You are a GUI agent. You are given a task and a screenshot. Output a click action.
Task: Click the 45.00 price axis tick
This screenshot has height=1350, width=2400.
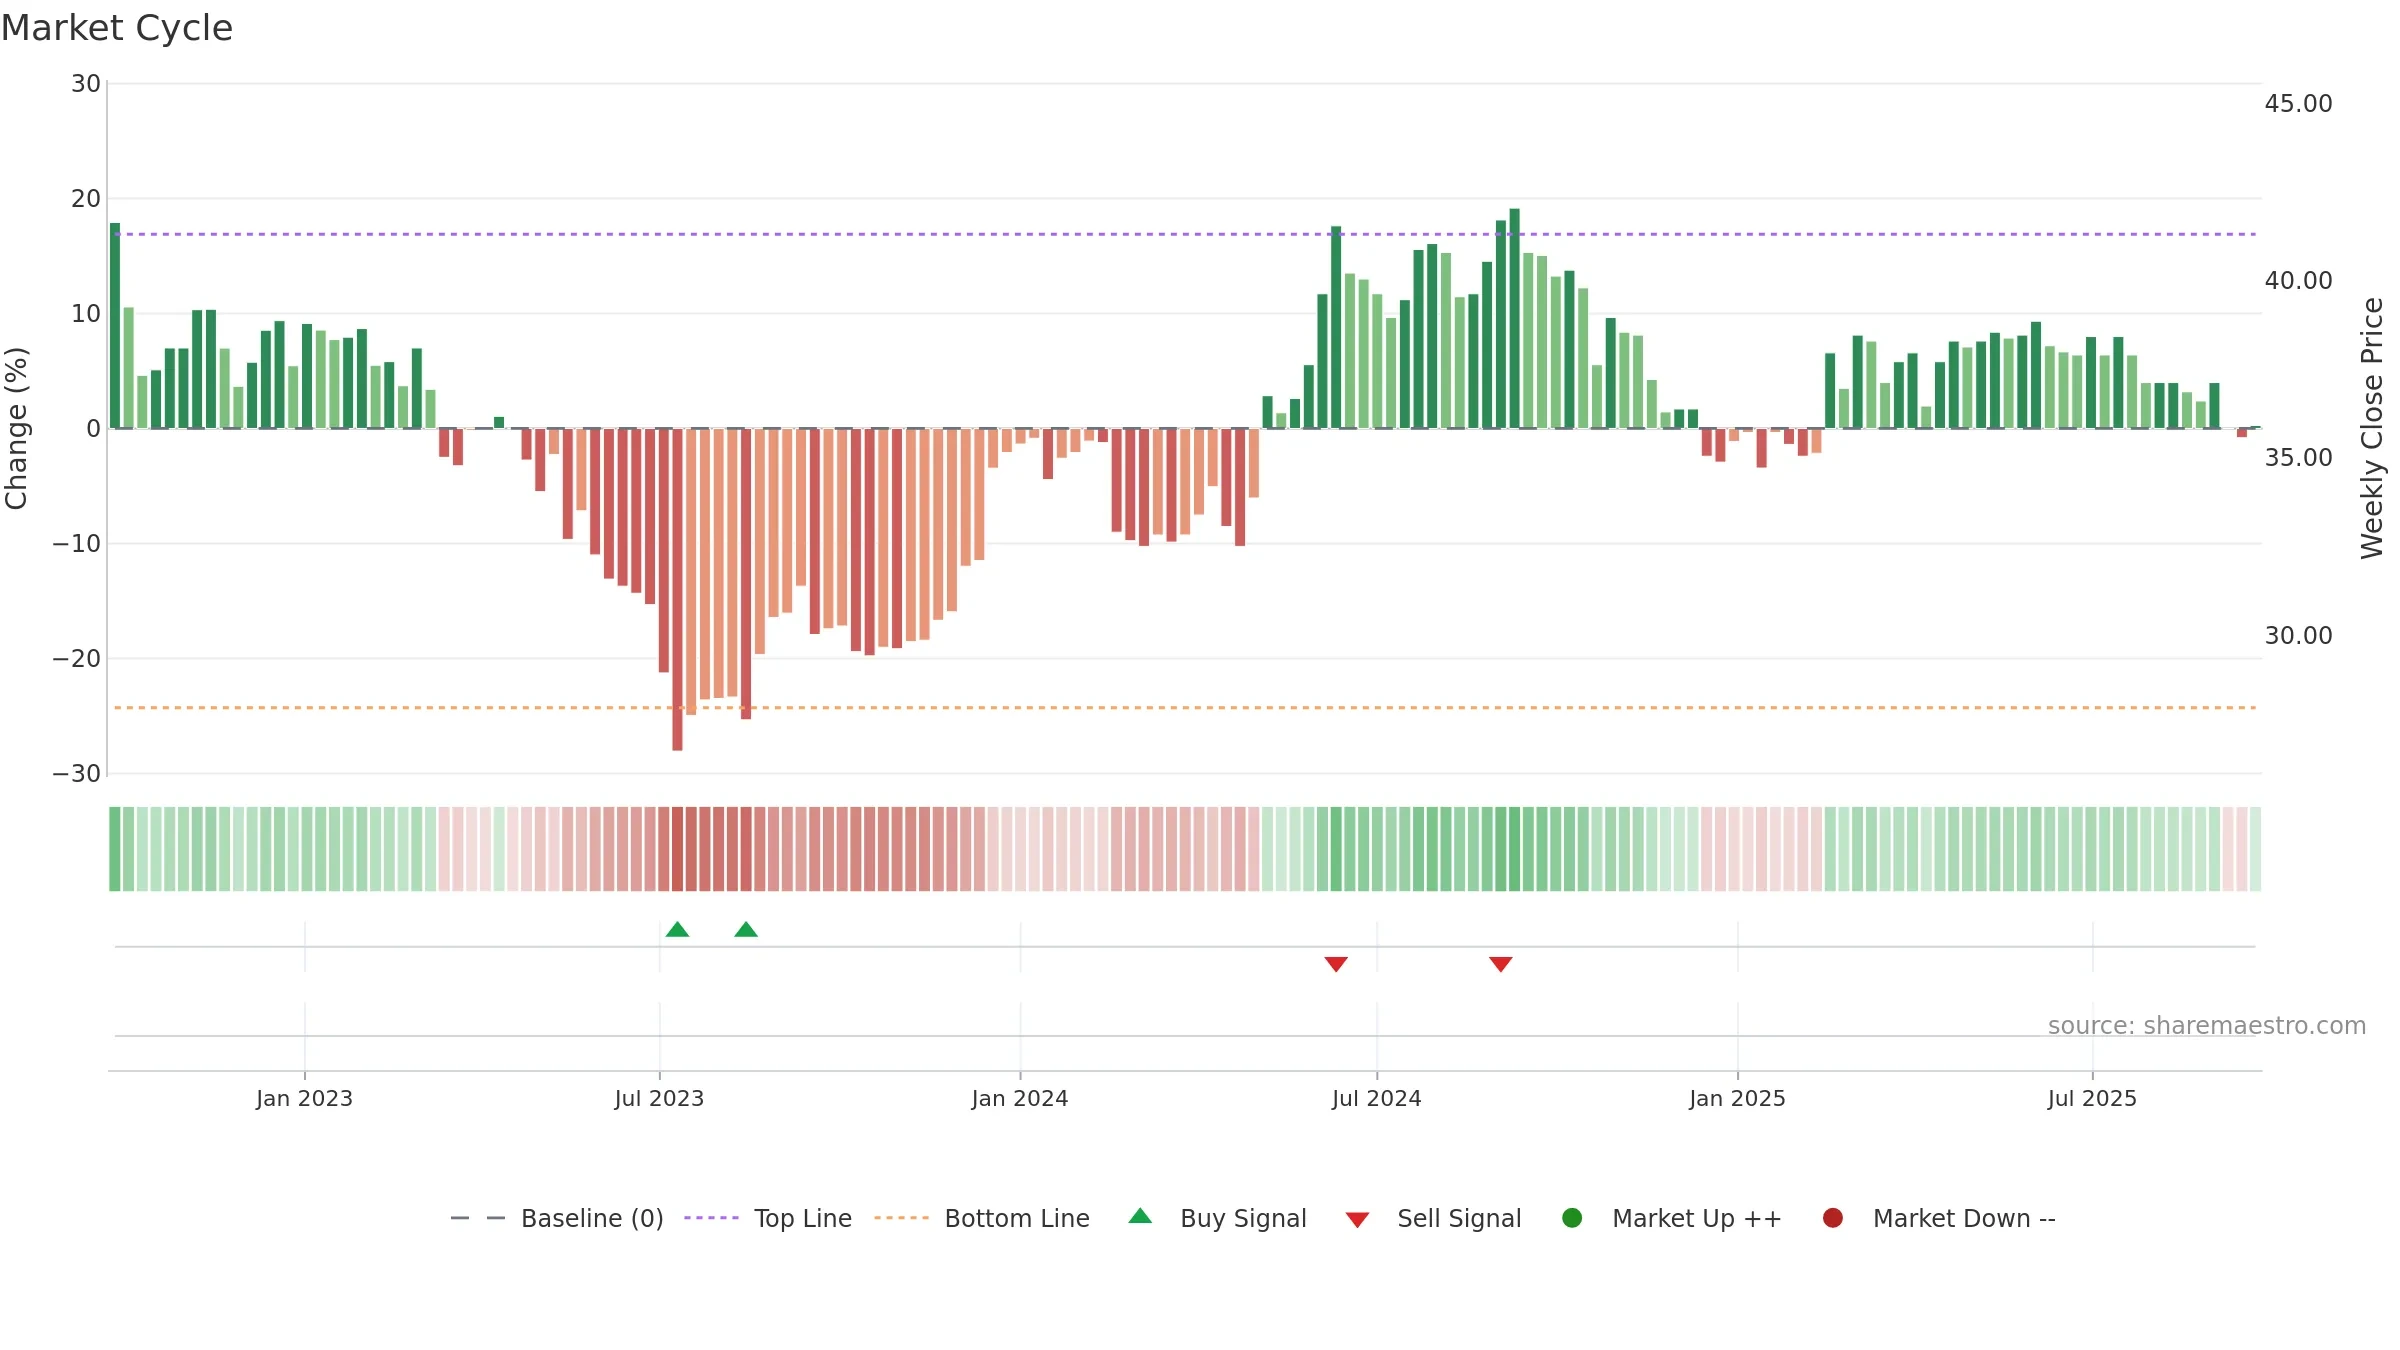pos(2298,103)
